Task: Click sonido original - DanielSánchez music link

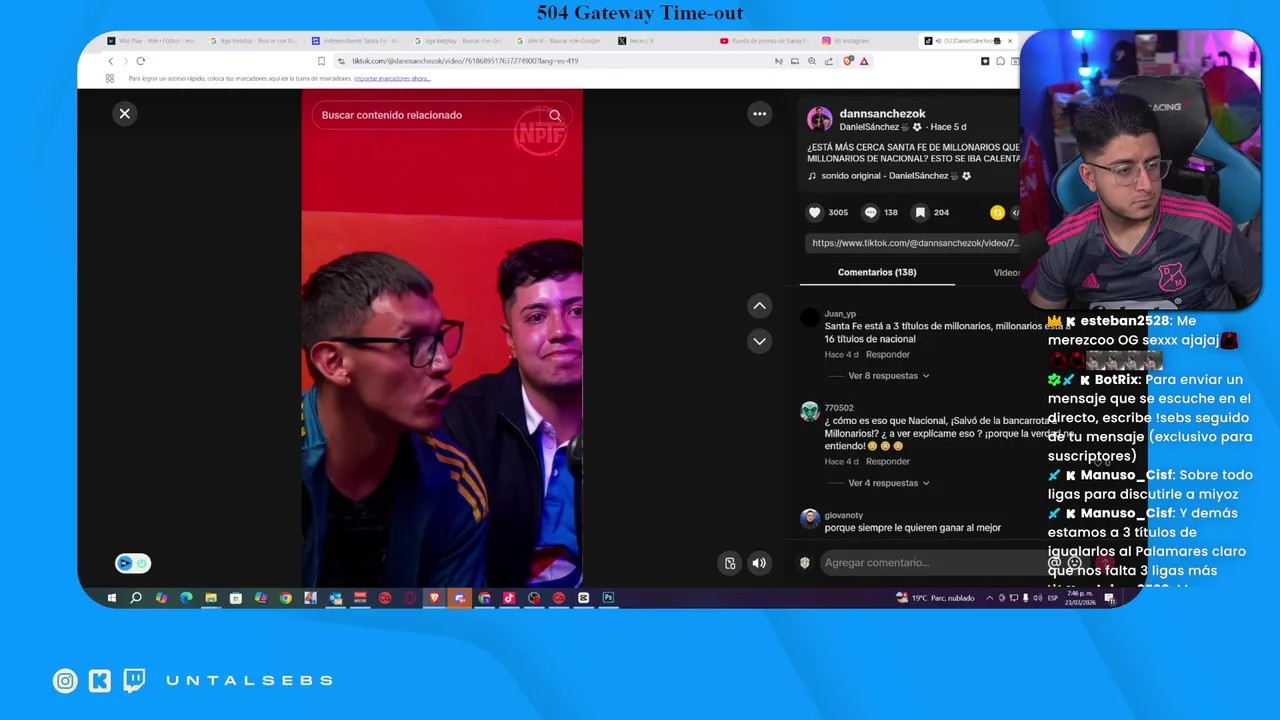Action: (890, 176)
